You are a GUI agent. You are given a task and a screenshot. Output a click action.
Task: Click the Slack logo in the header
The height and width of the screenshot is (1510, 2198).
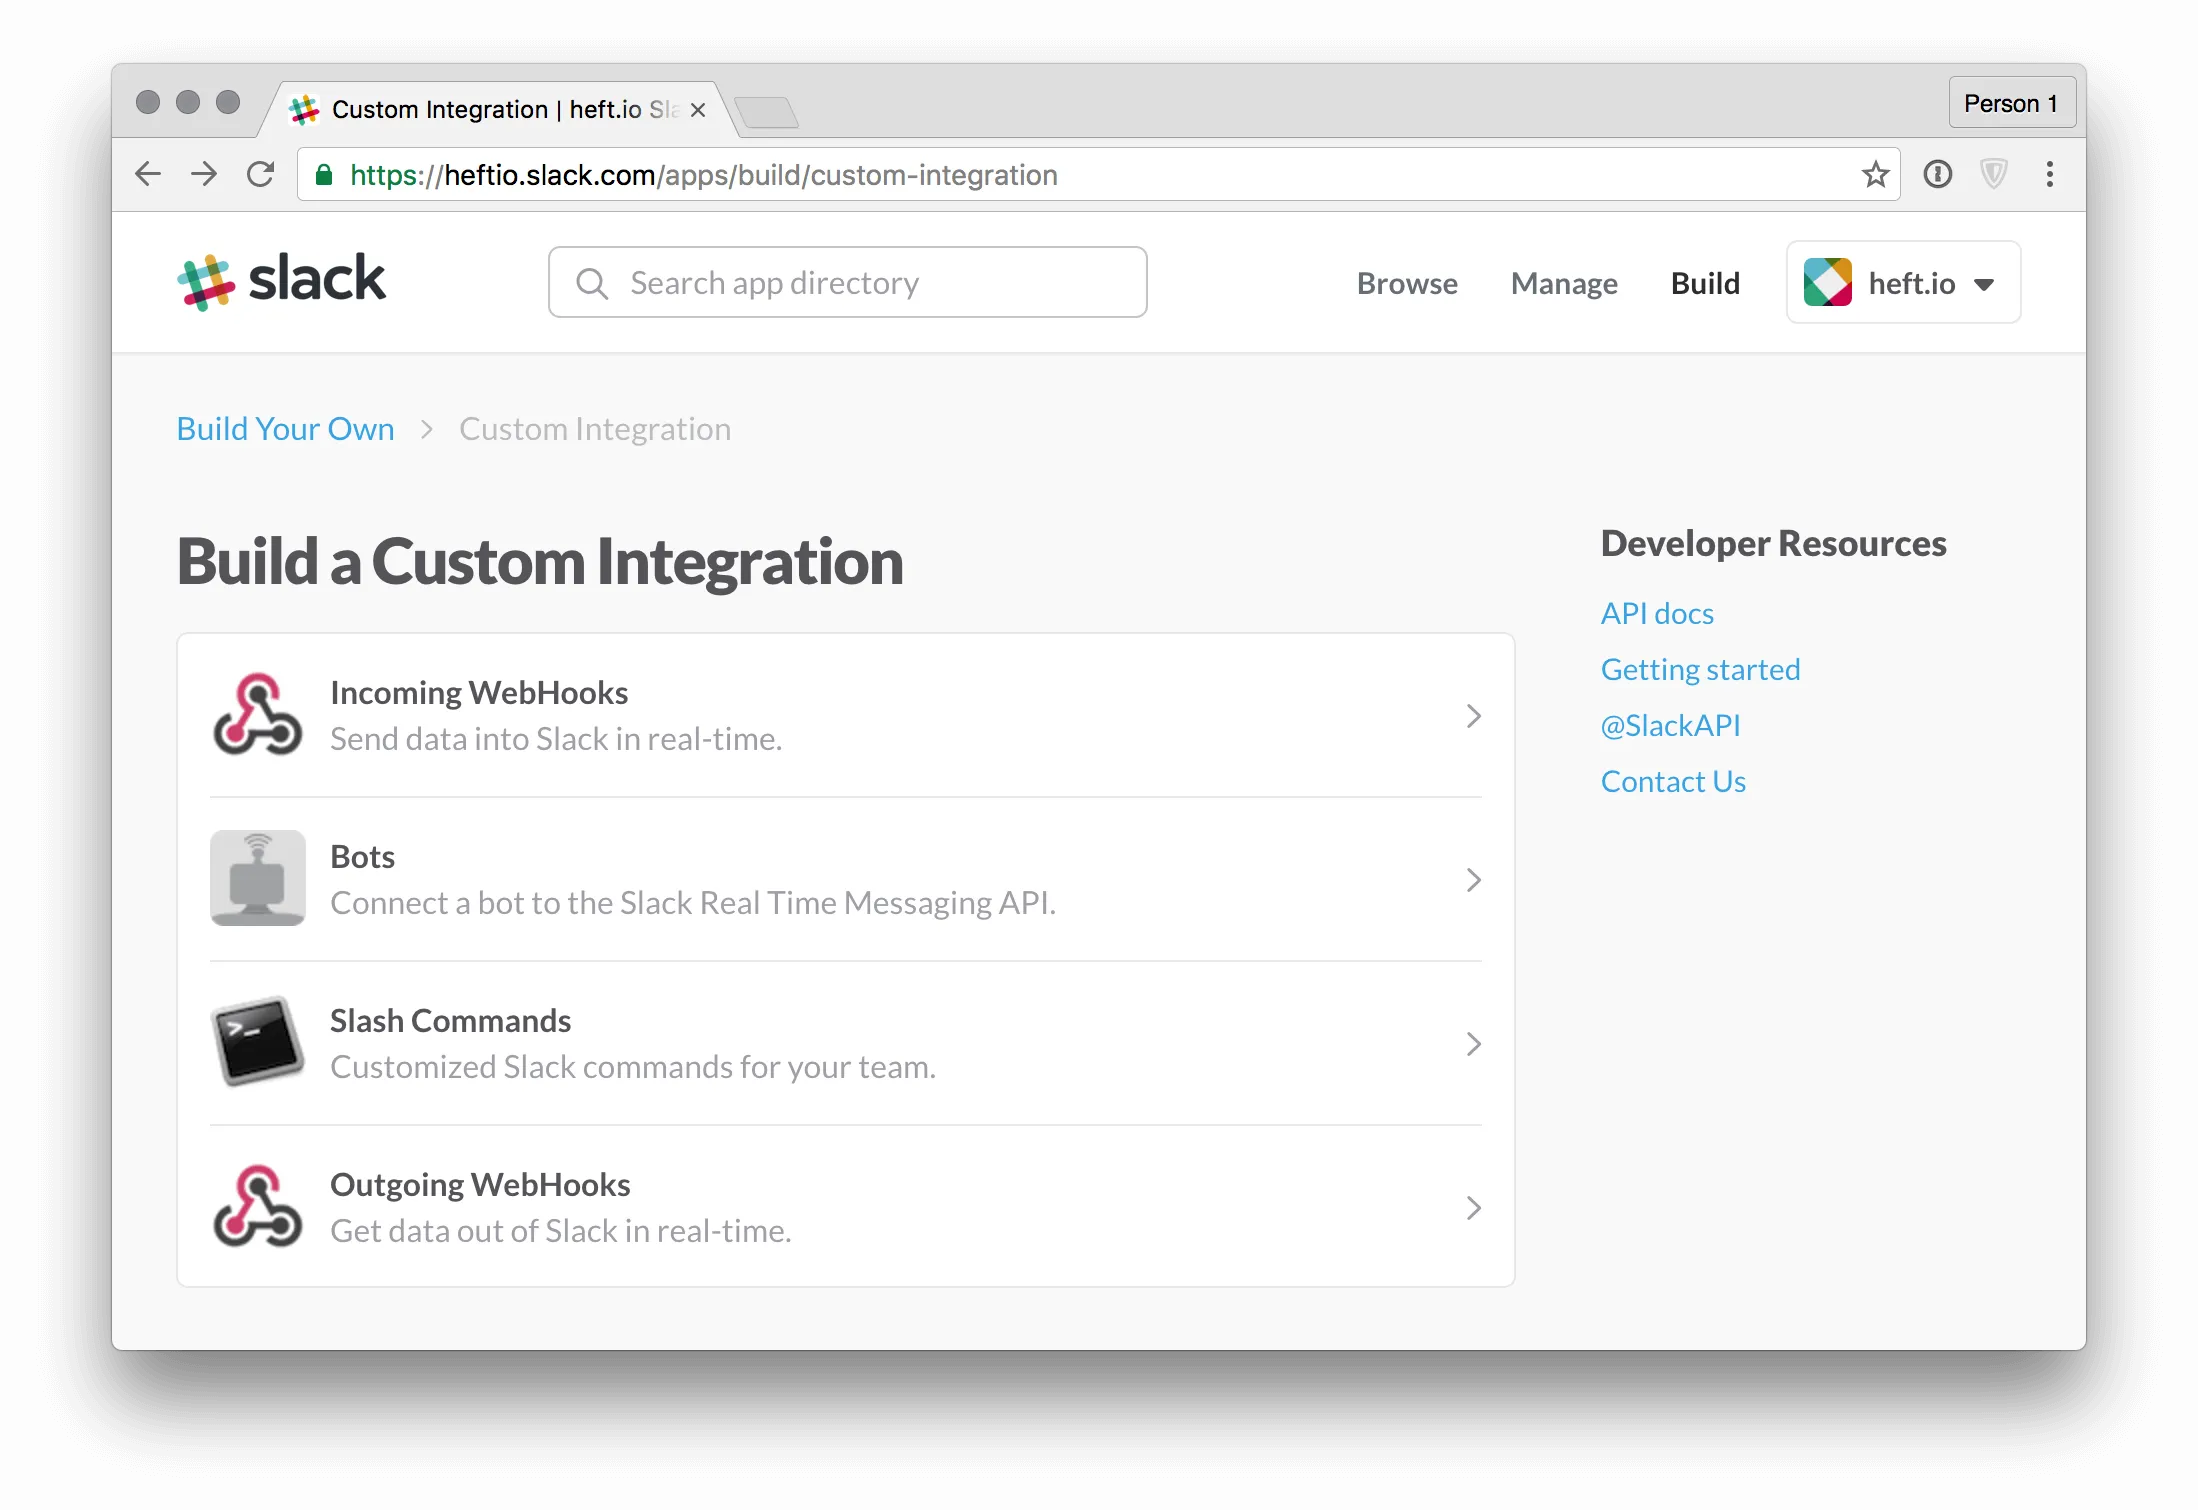(x=283, y=281)
